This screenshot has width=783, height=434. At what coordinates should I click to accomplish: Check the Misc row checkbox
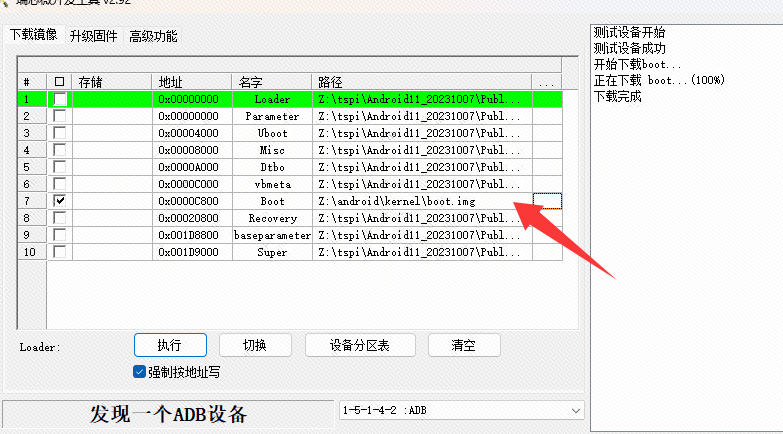coord(60,150)
